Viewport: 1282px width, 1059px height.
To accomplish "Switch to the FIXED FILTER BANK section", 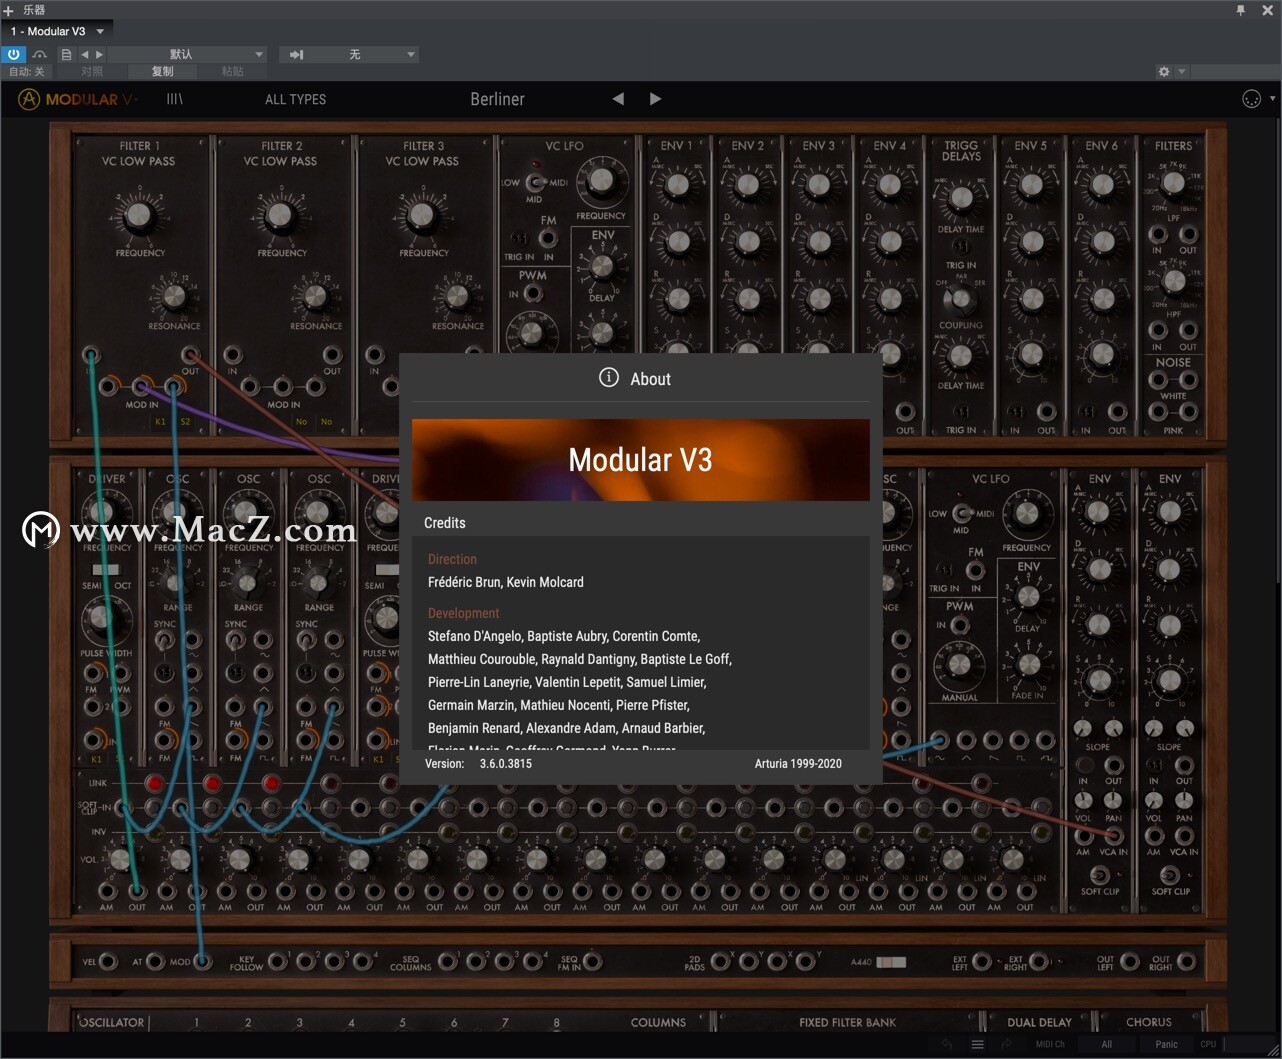I will tap(847, 1022).
